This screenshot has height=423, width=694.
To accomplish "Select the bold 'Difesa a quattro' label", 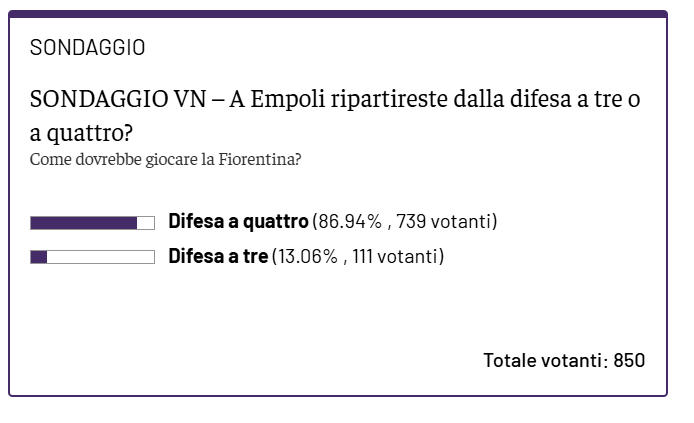I will coord(238,221).
